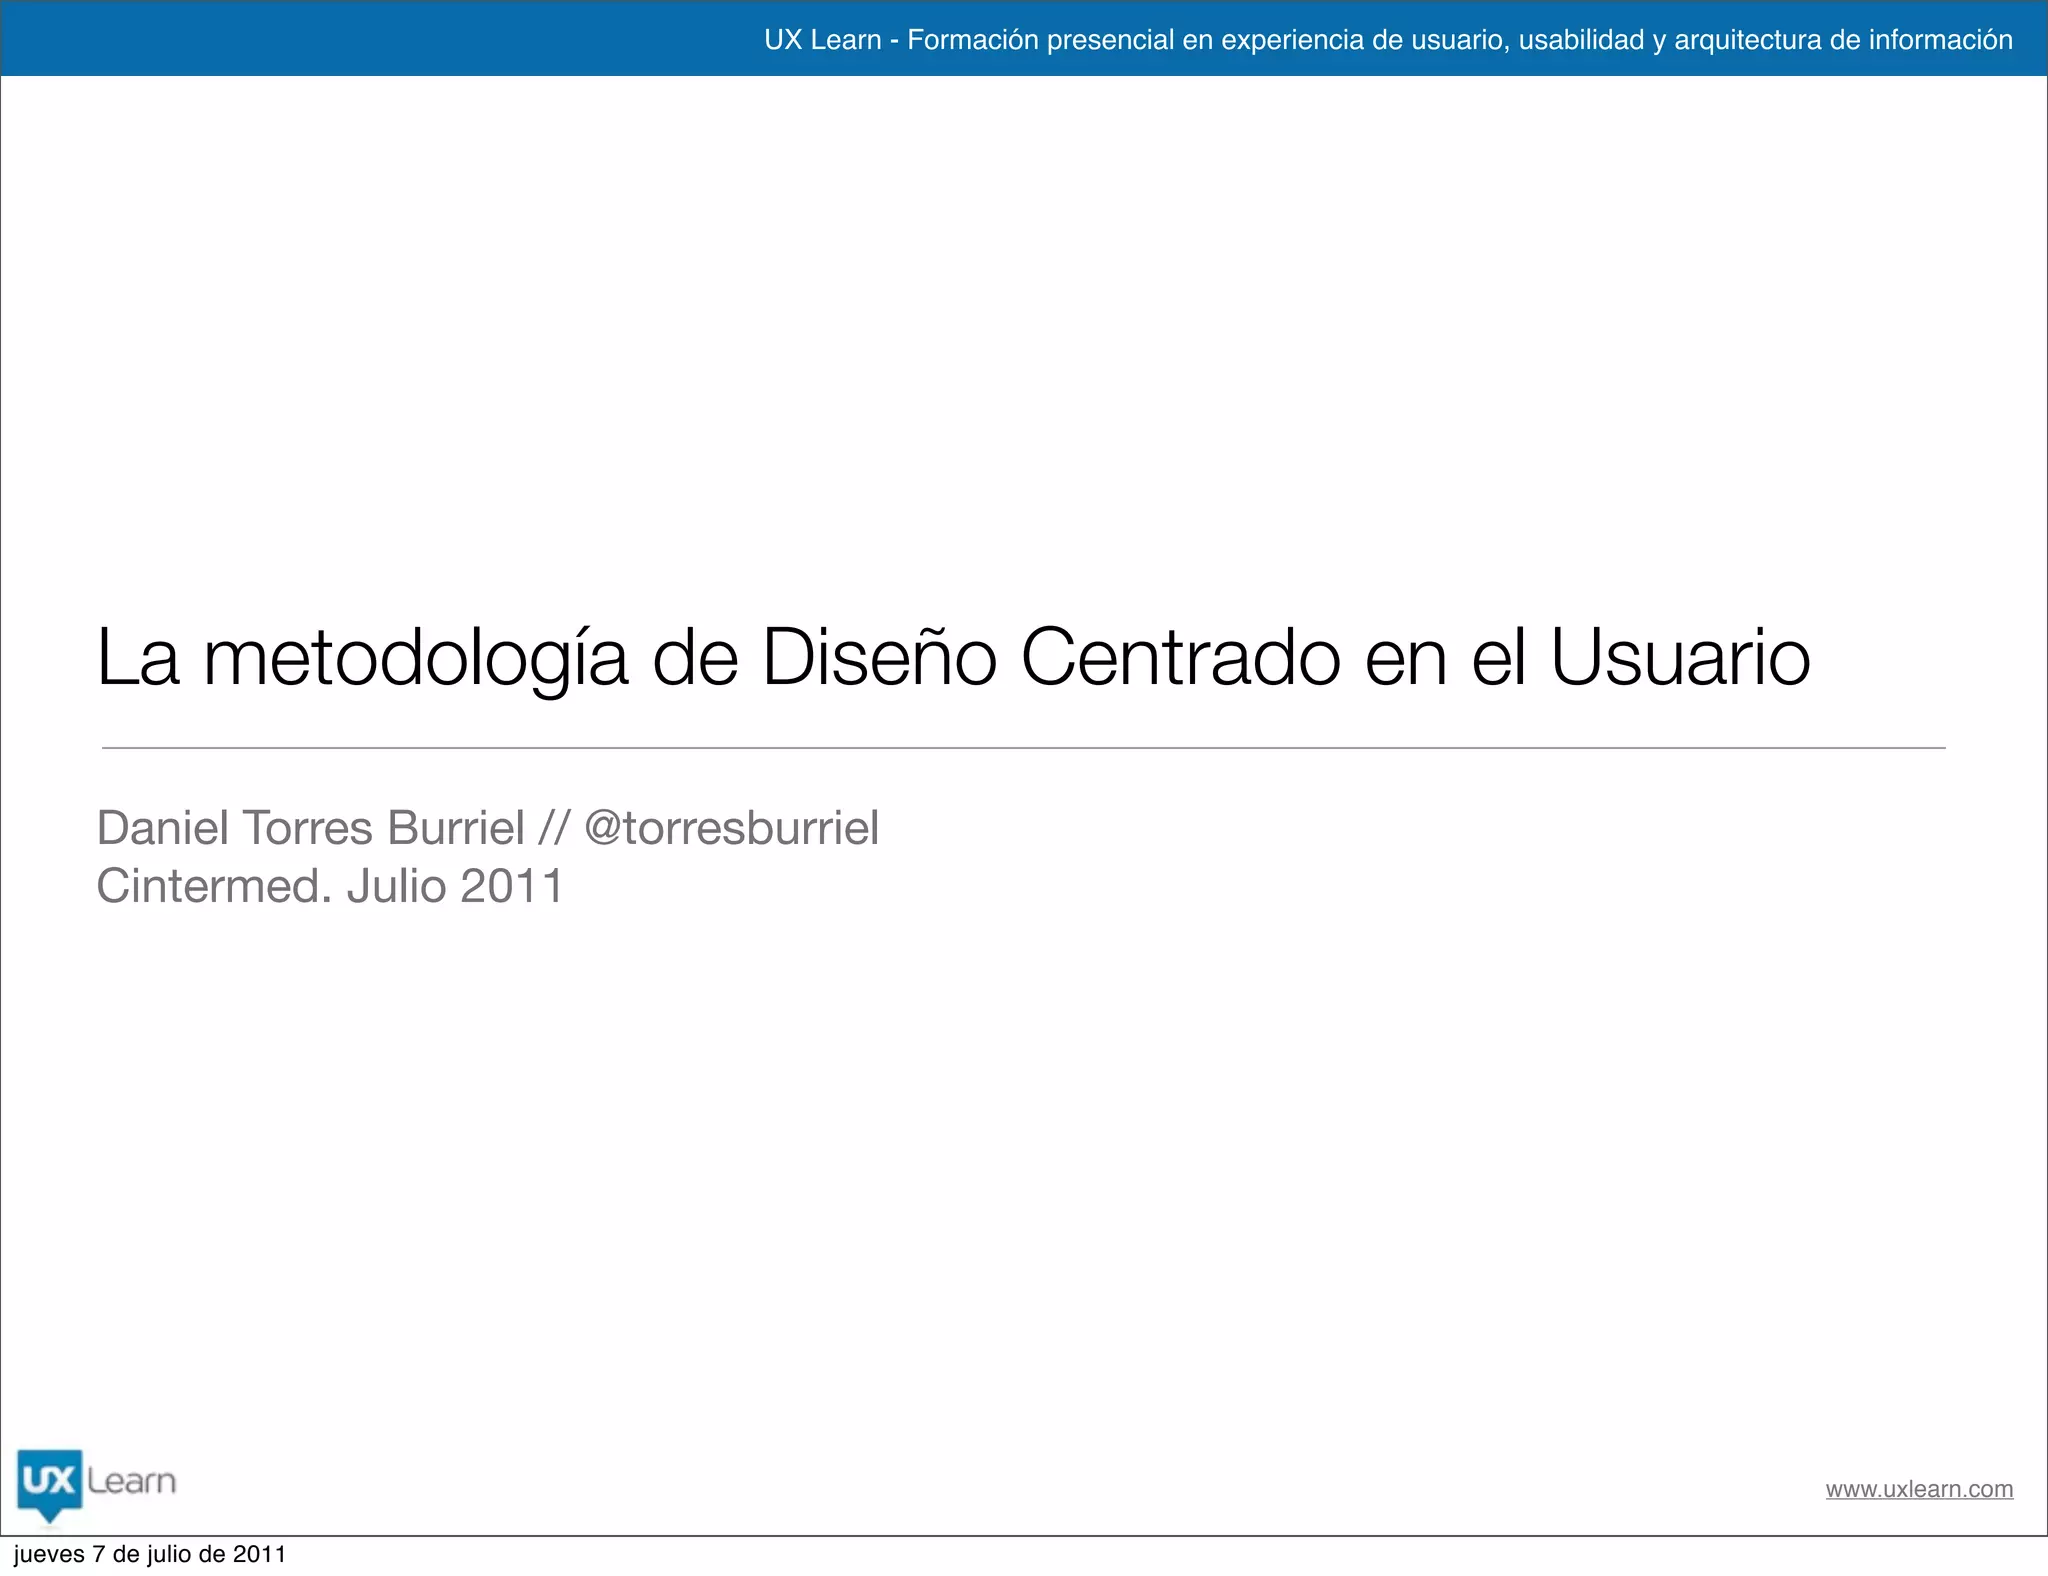Click 'arquitectura de información' in the header banner

[x=1843, y=40]
